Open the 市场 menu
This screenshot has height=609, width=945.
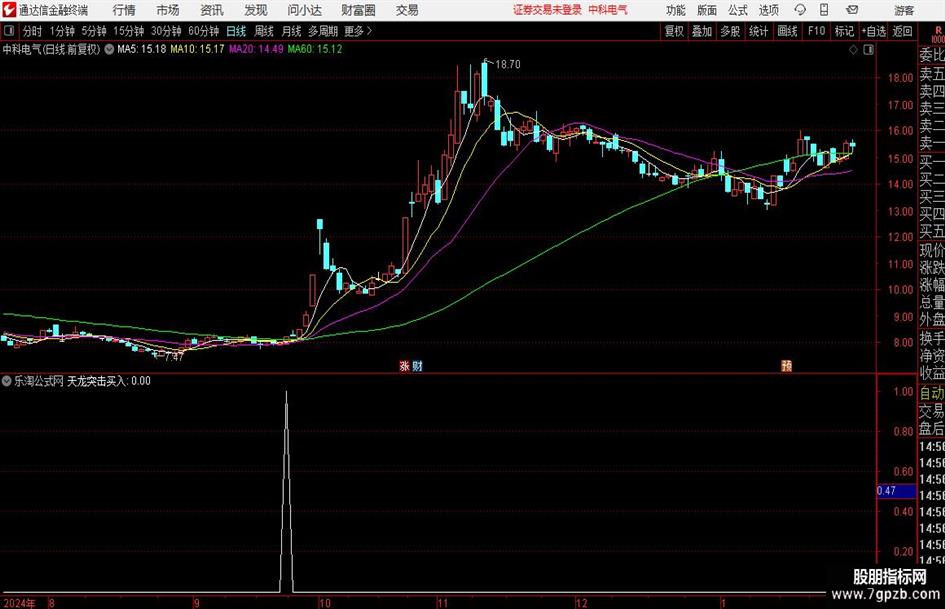click(168, 10)
